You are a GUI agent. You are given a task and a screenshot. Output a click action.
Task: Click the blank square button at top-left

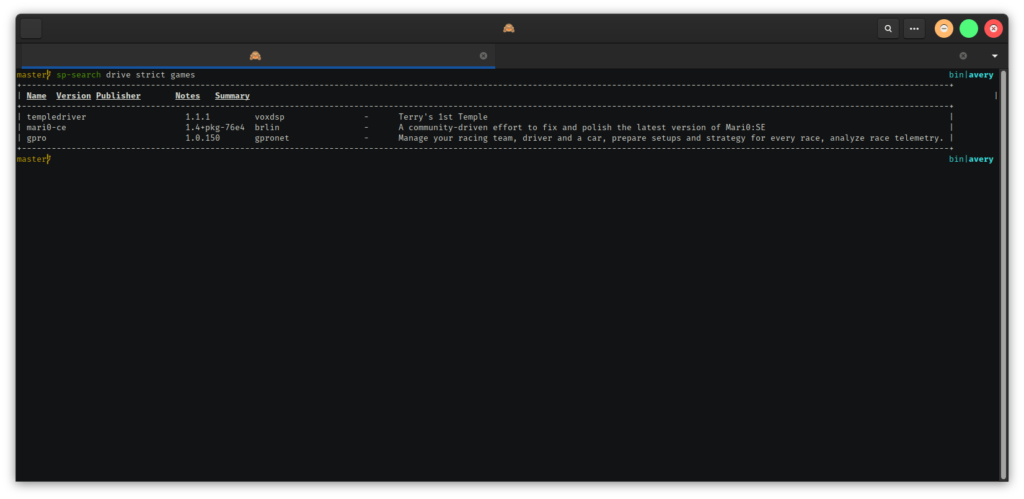click(31, 28)
